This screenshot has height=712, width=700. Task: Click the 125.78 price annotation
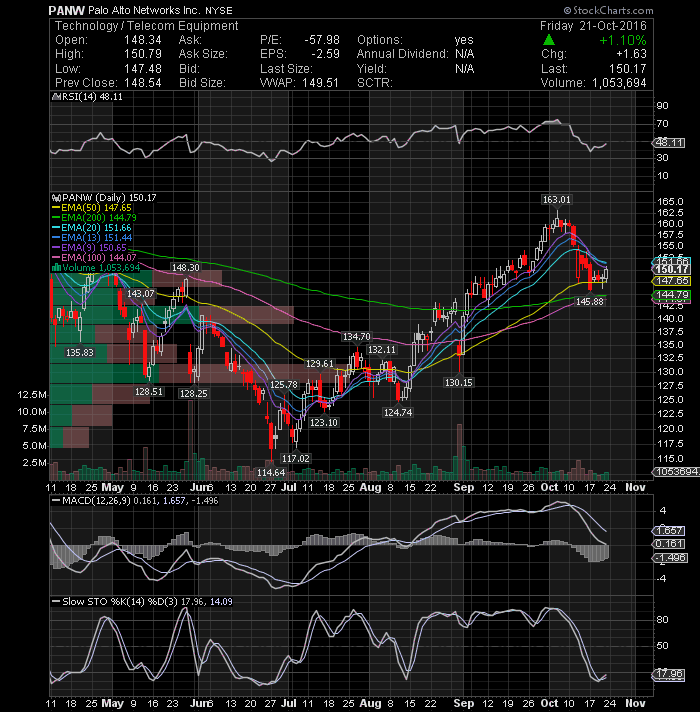(x=284, y=385)
